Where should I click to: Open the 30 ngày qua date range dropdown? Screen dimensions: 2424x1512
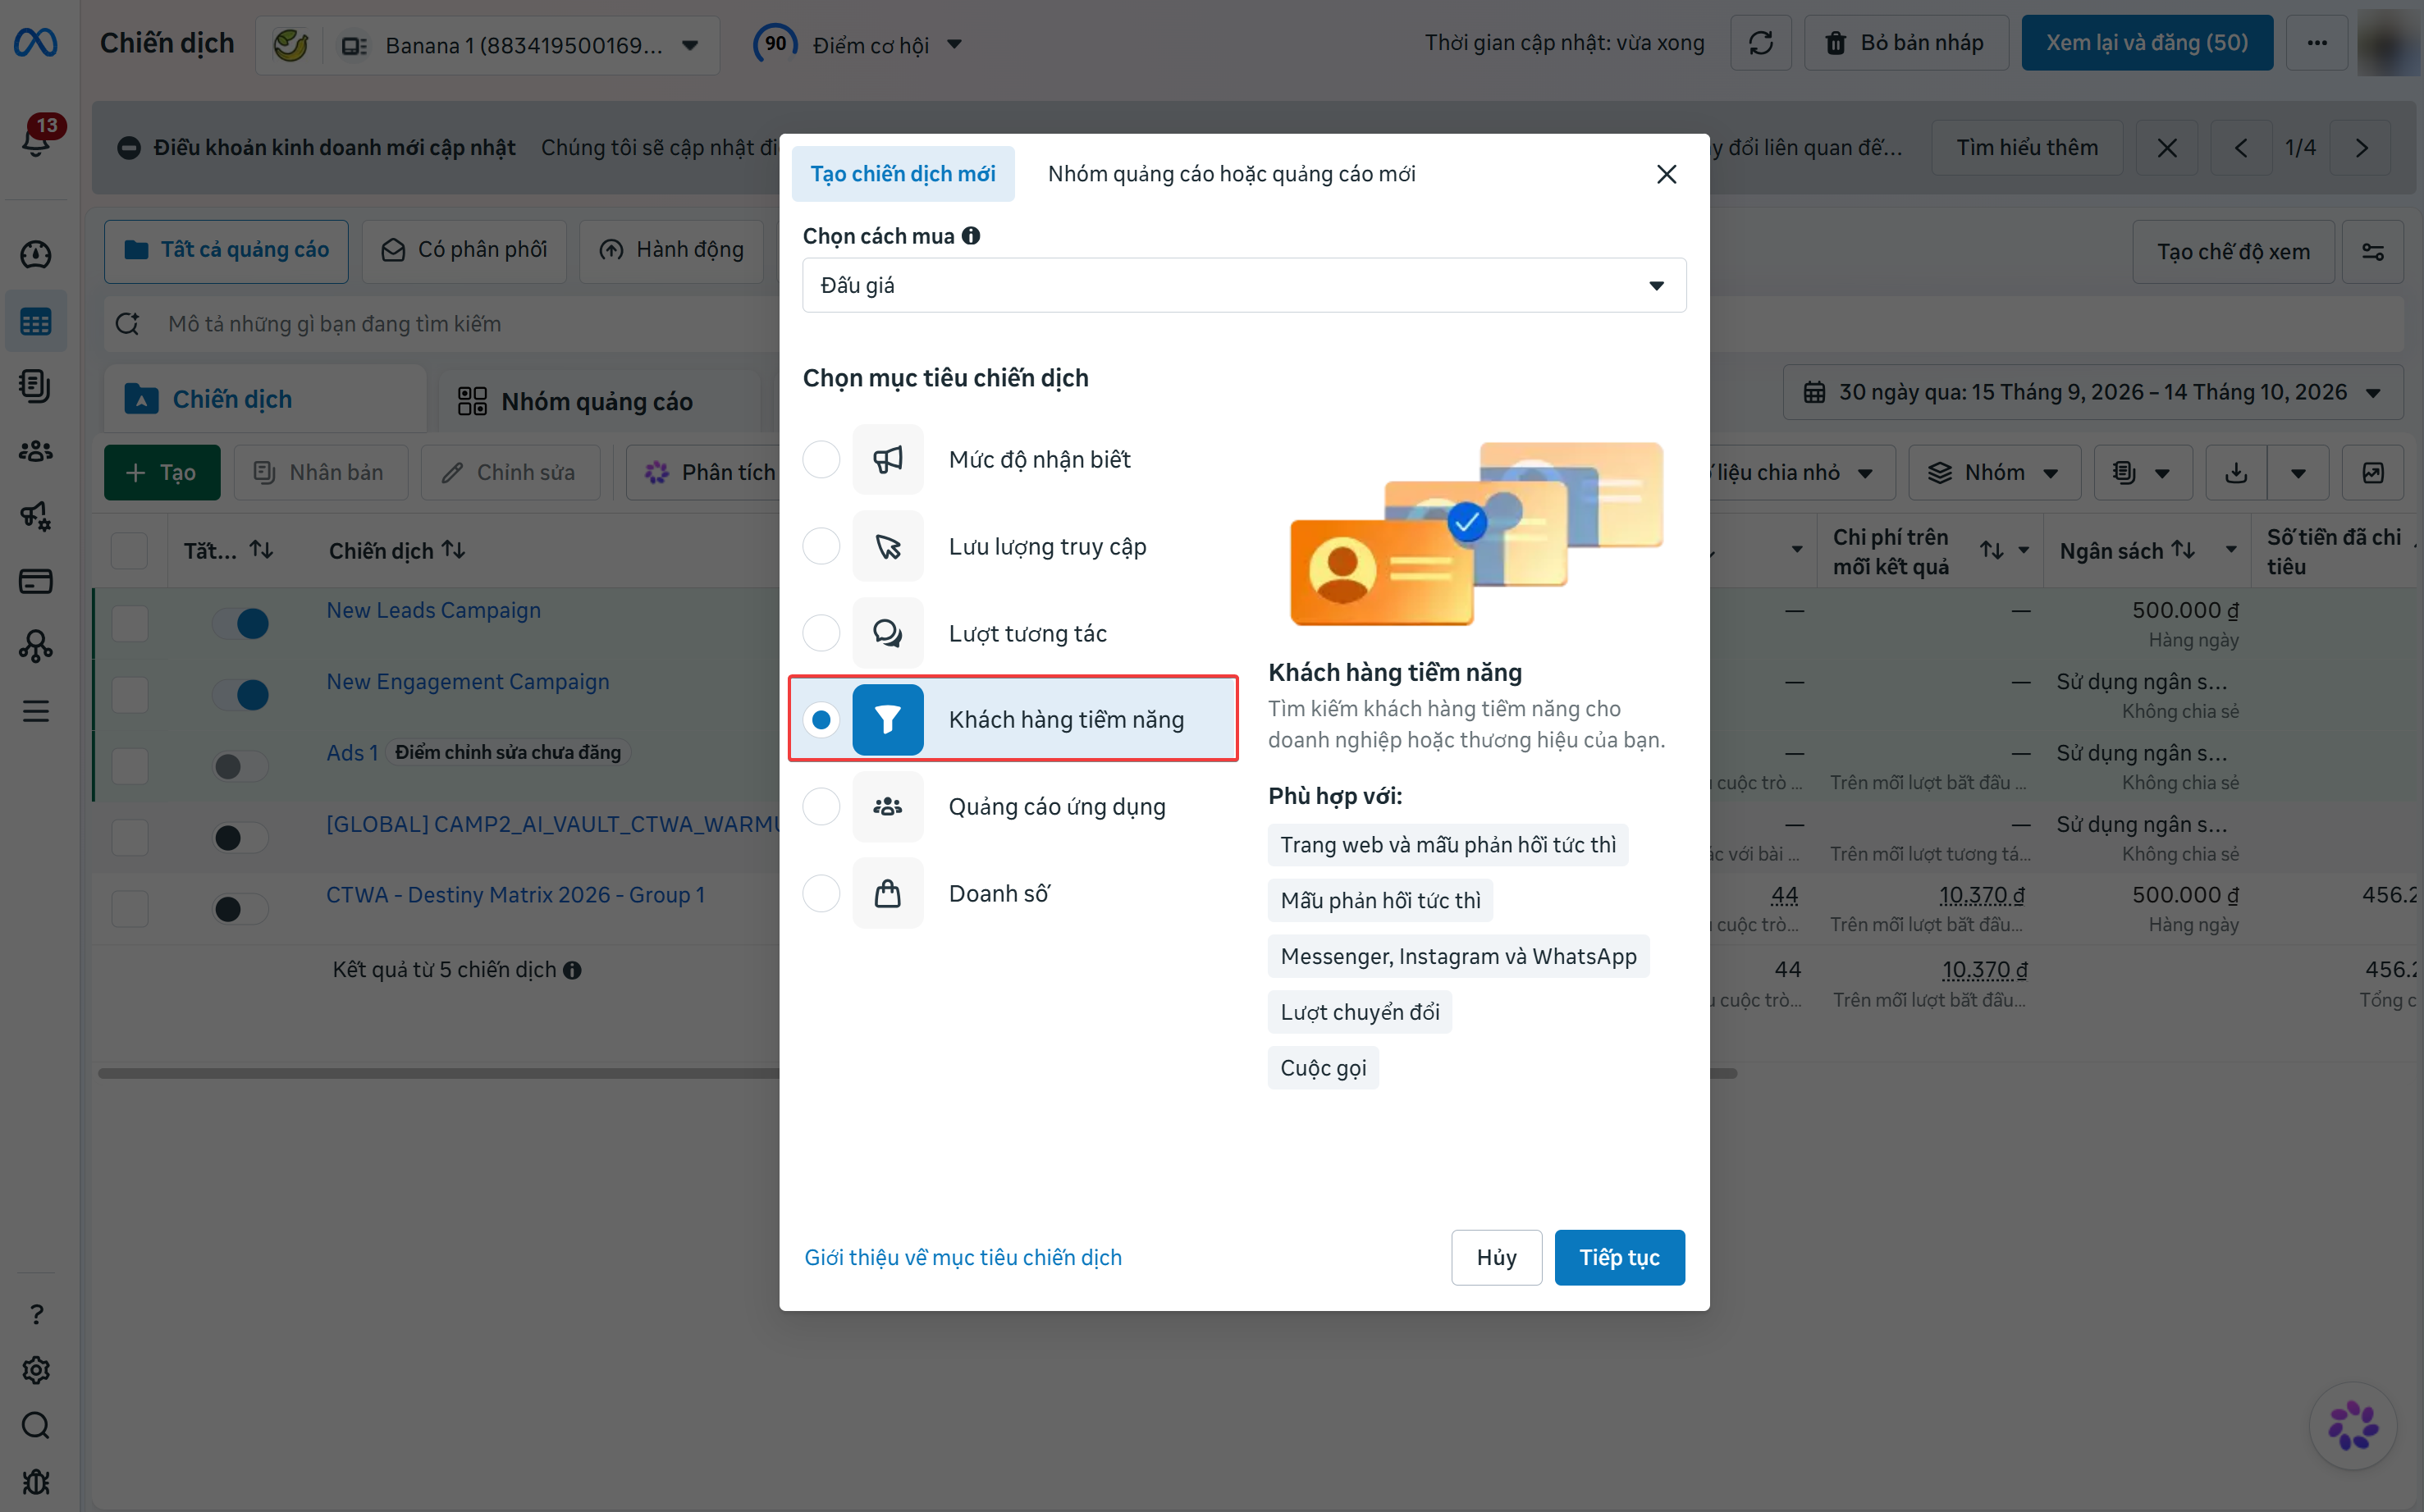tap(2093, 392)
